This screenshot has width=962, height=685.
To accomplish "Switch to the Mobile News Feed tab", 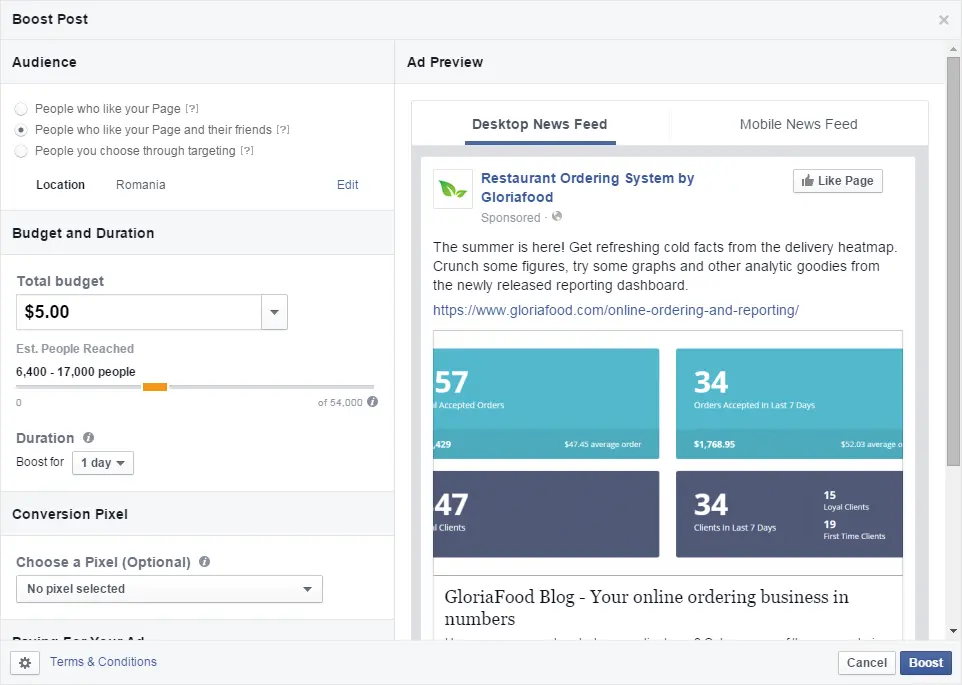I will click(798, 124).
